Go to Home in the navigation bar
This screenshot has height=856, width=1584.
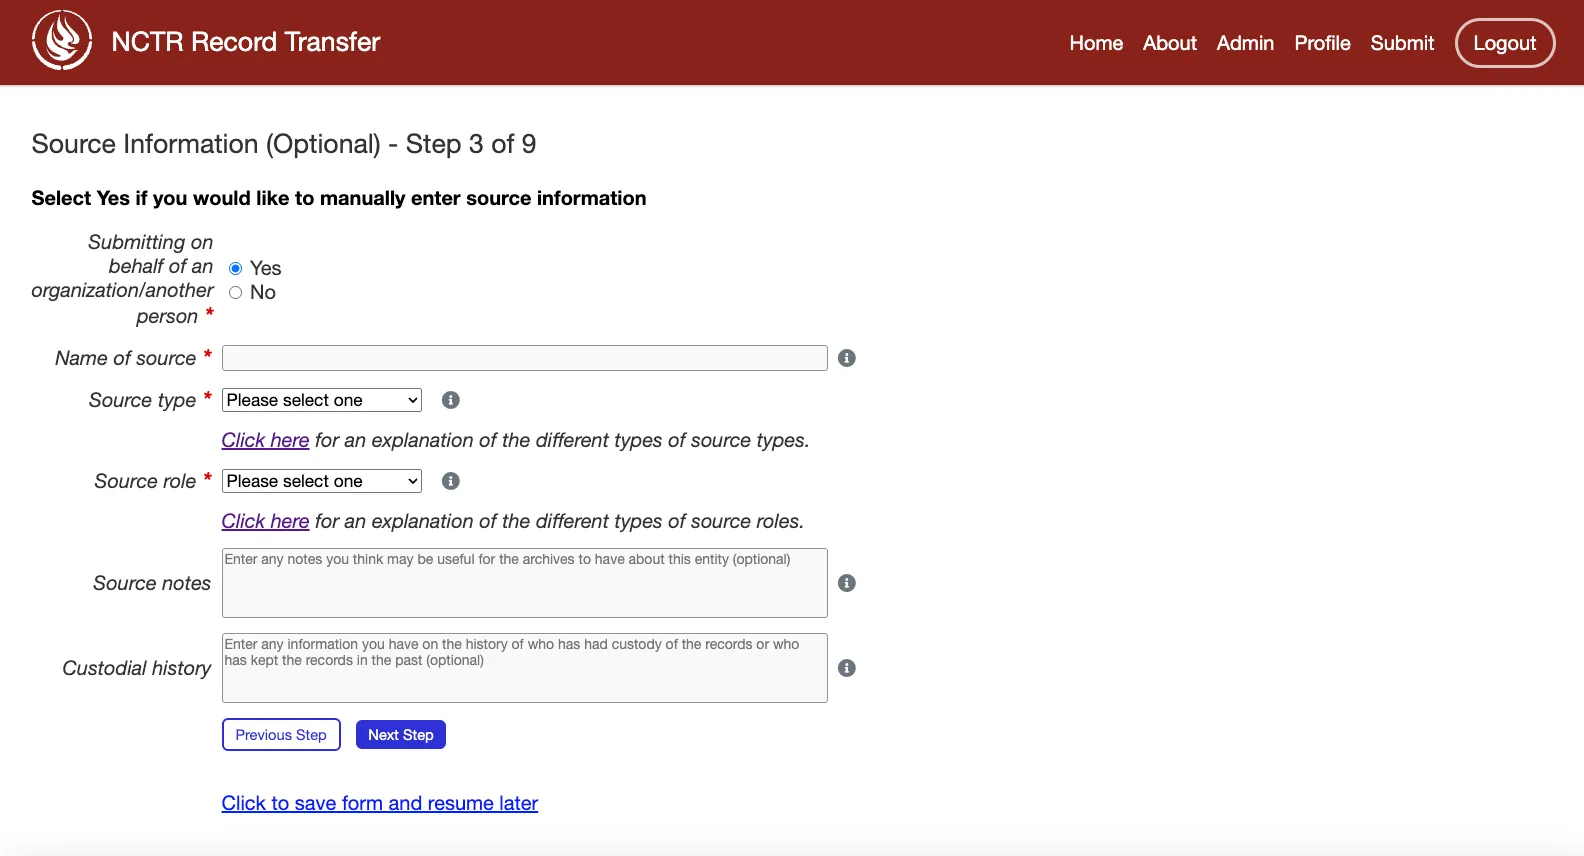[x=1096, y=43]
